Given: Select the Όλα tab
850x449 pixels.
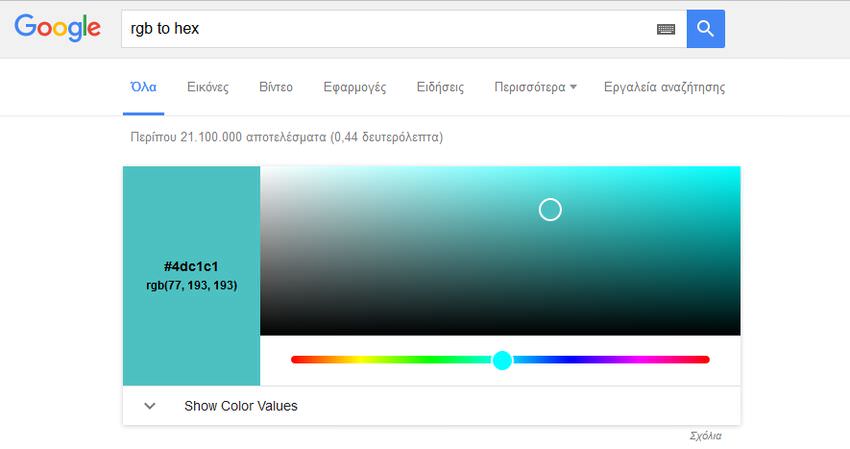Looking at the screenshot, I should tap(143, 87).
